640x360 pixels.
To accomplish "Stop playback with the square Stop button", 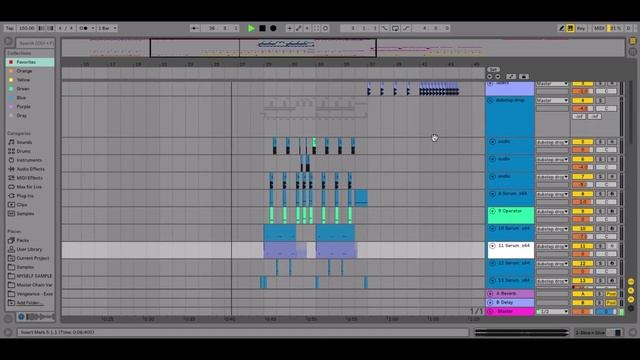I will (262, 28).
